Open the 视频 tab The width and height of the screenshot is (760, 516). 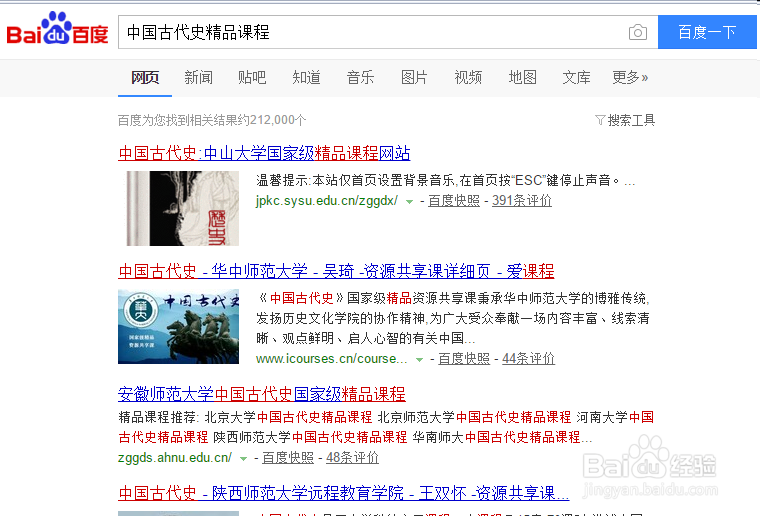tap(468, 77)
